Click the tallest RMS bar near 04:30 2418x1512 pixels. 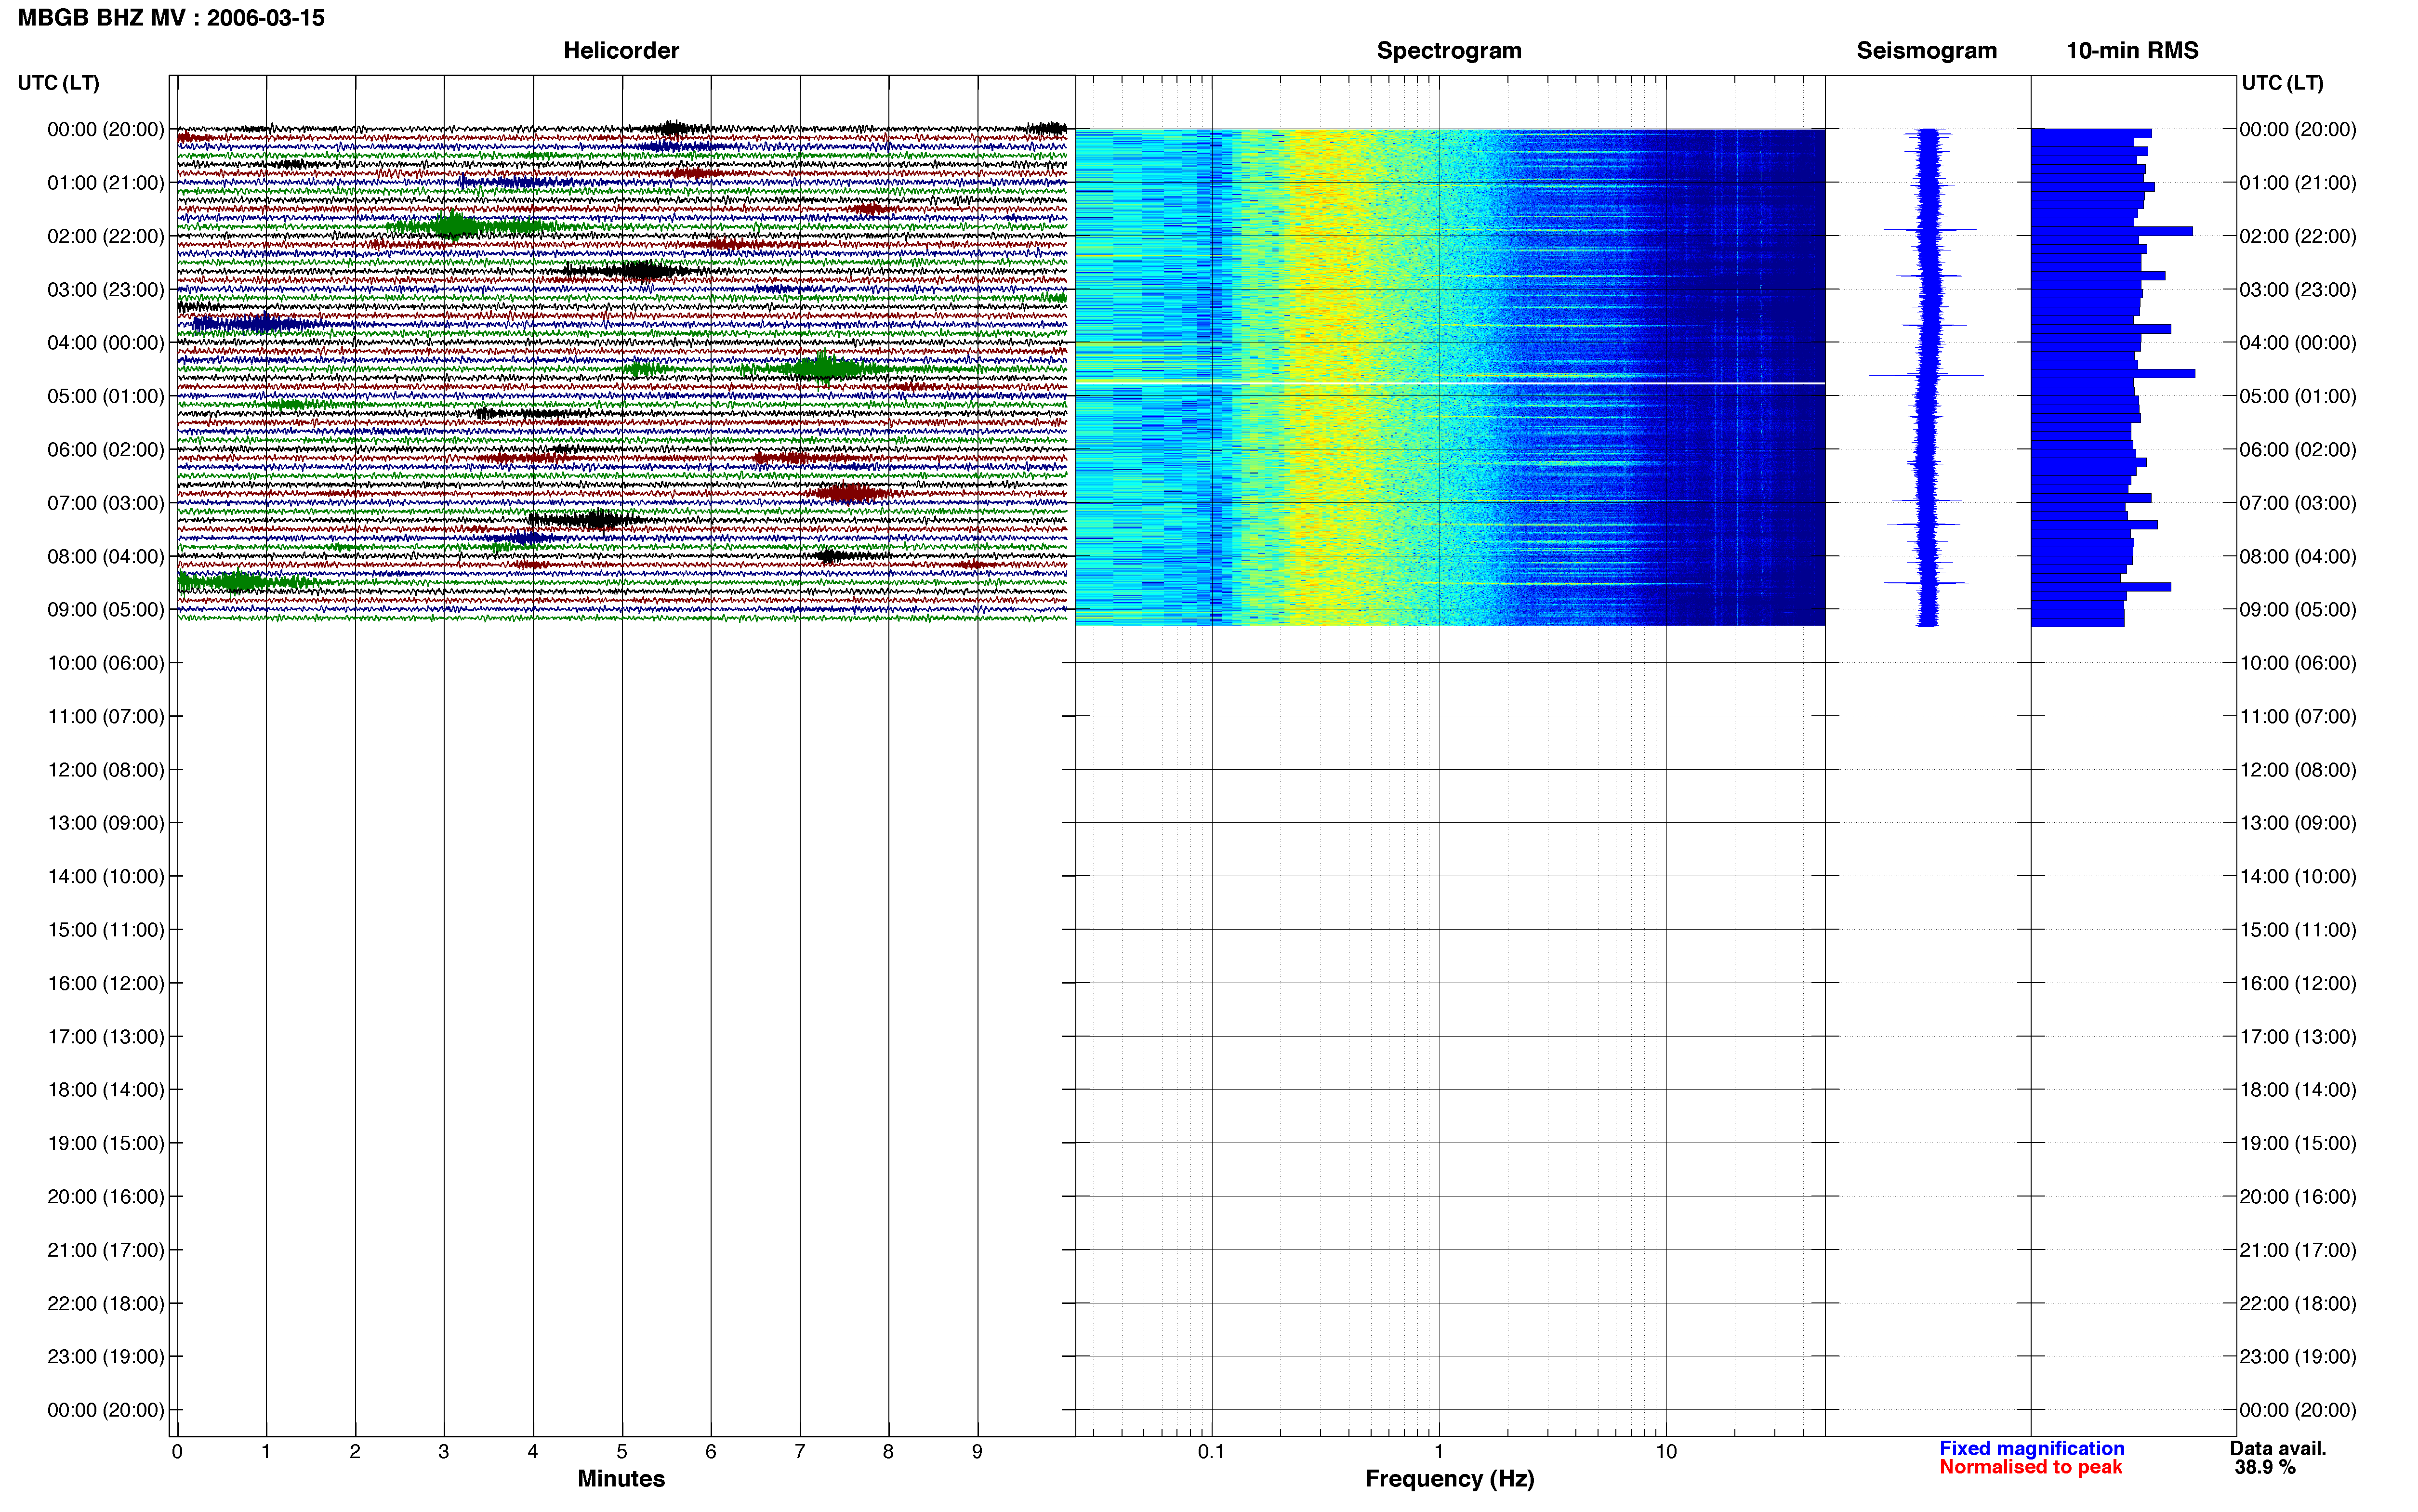pos(2113,373)
